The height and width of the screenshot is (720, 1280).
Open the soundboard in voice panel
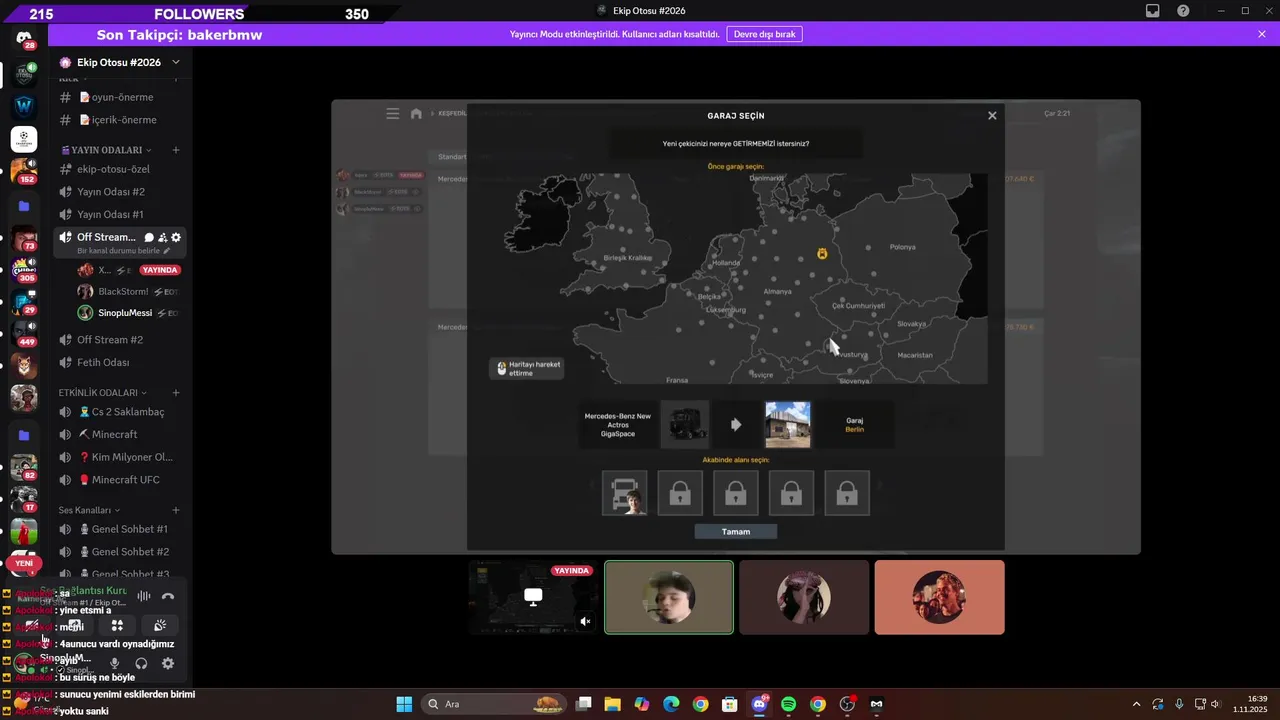(x=160, y=625)
